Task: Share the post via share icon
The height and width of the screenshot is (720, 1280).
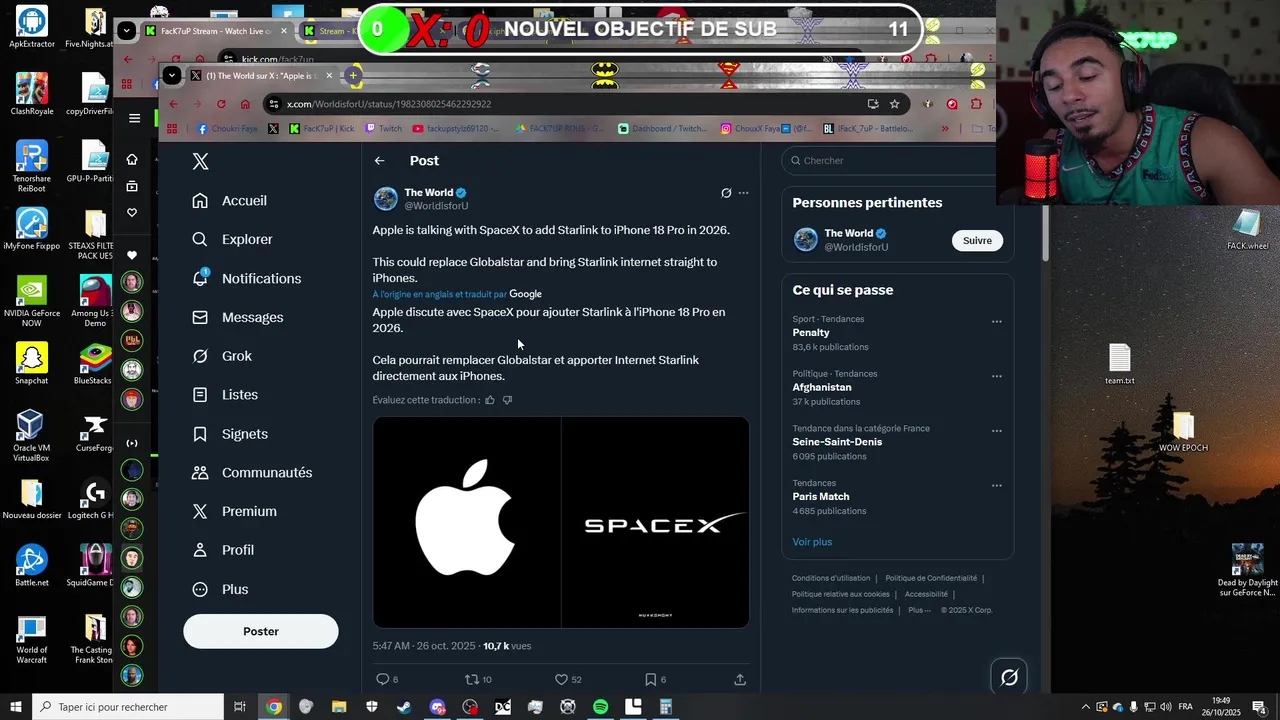Action: (x=740, y=679)
